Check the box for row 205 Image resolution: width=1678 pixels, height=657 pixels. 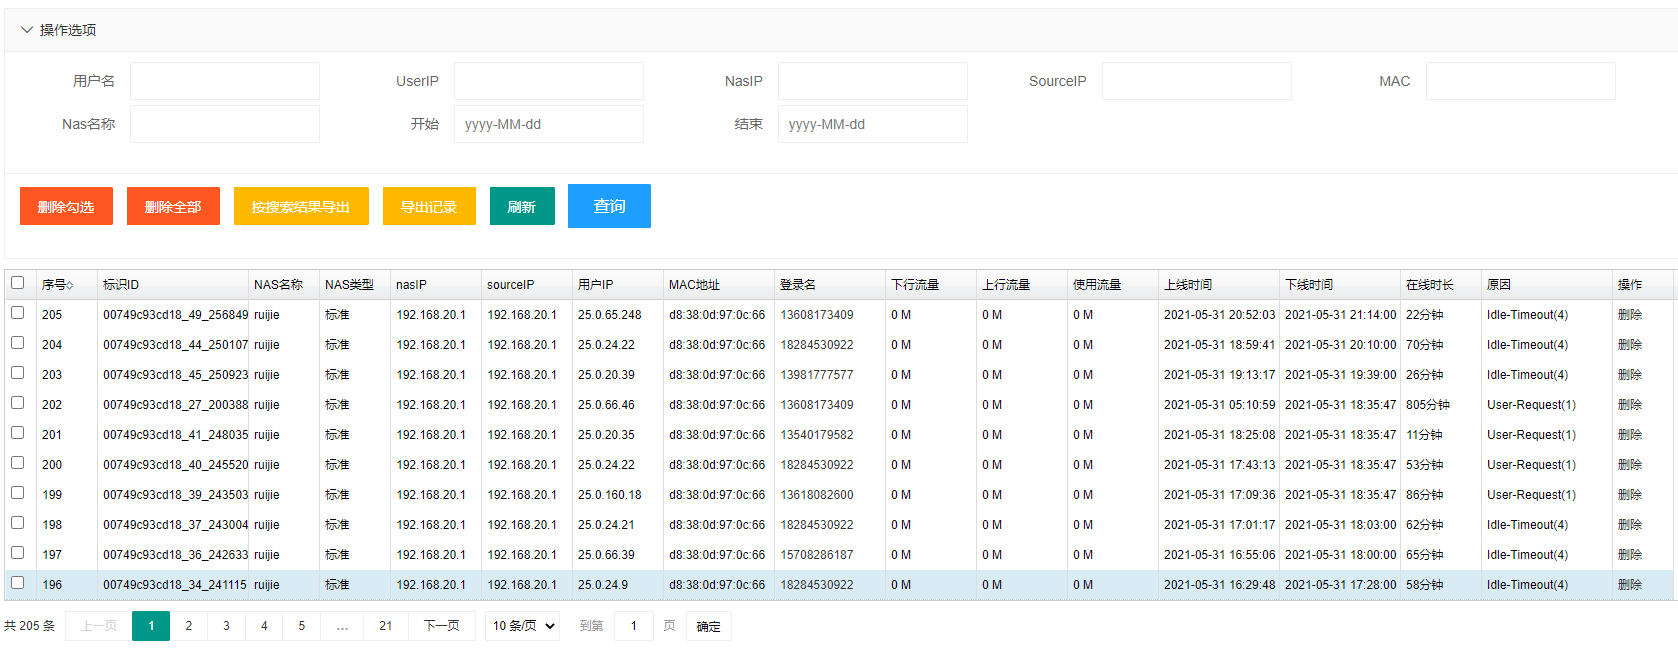[18, 313]
